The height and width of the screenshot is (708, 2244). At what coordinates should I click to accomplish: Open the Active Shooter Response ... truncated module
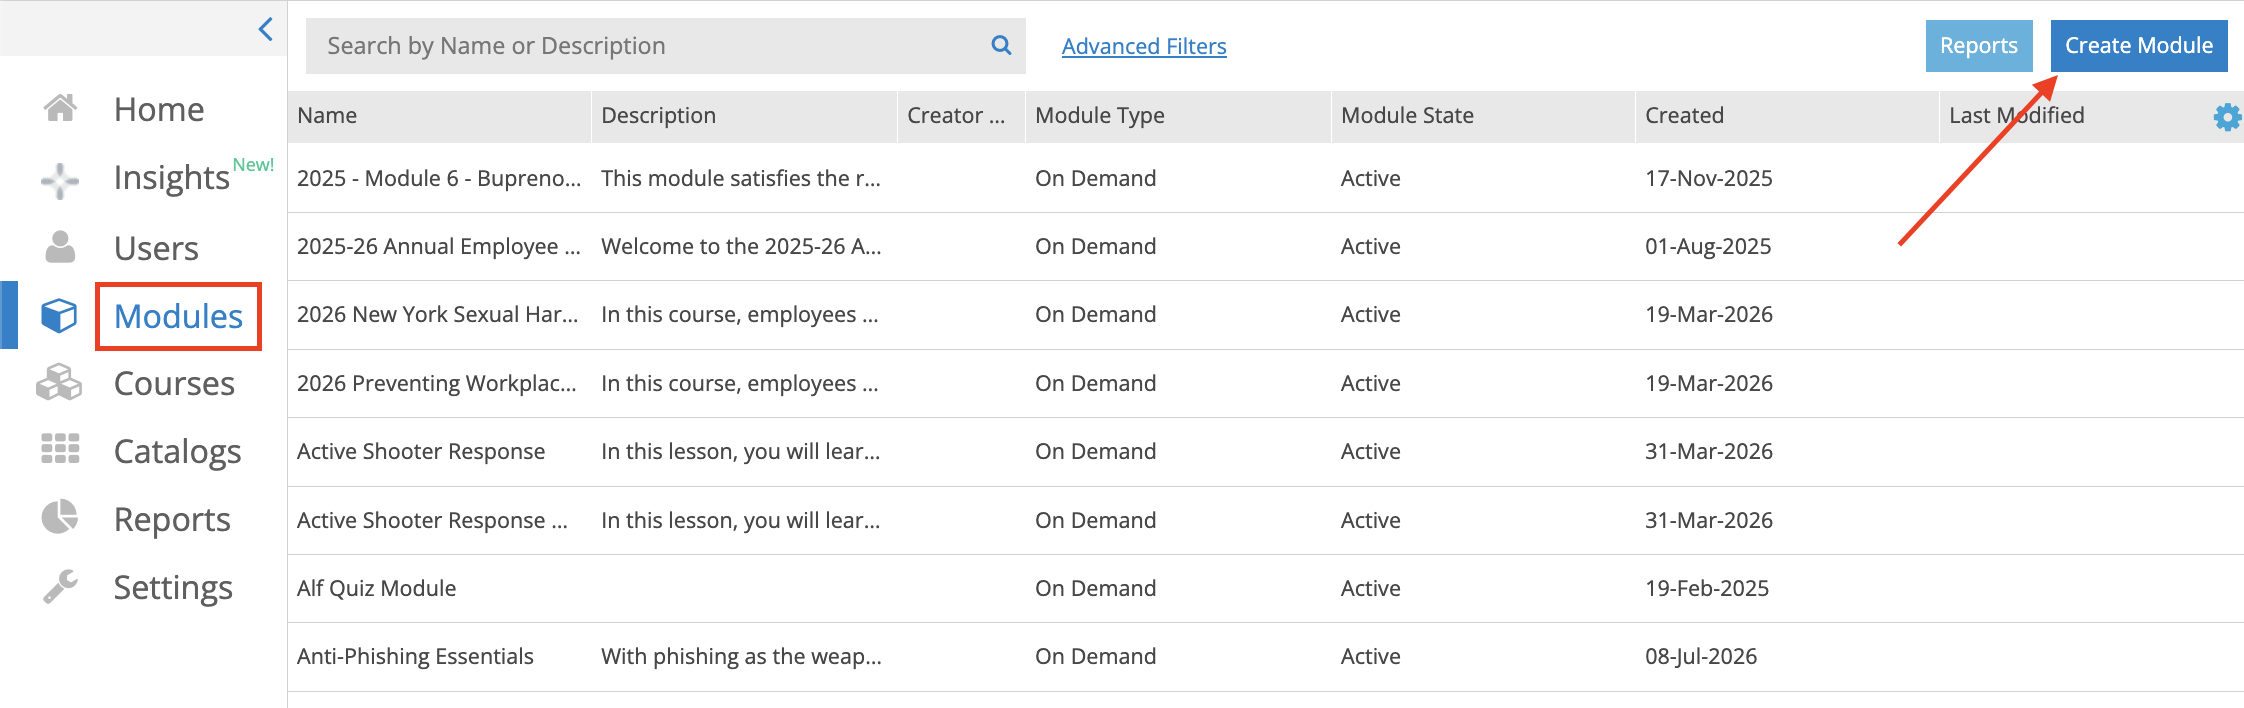tap(432, 521)
